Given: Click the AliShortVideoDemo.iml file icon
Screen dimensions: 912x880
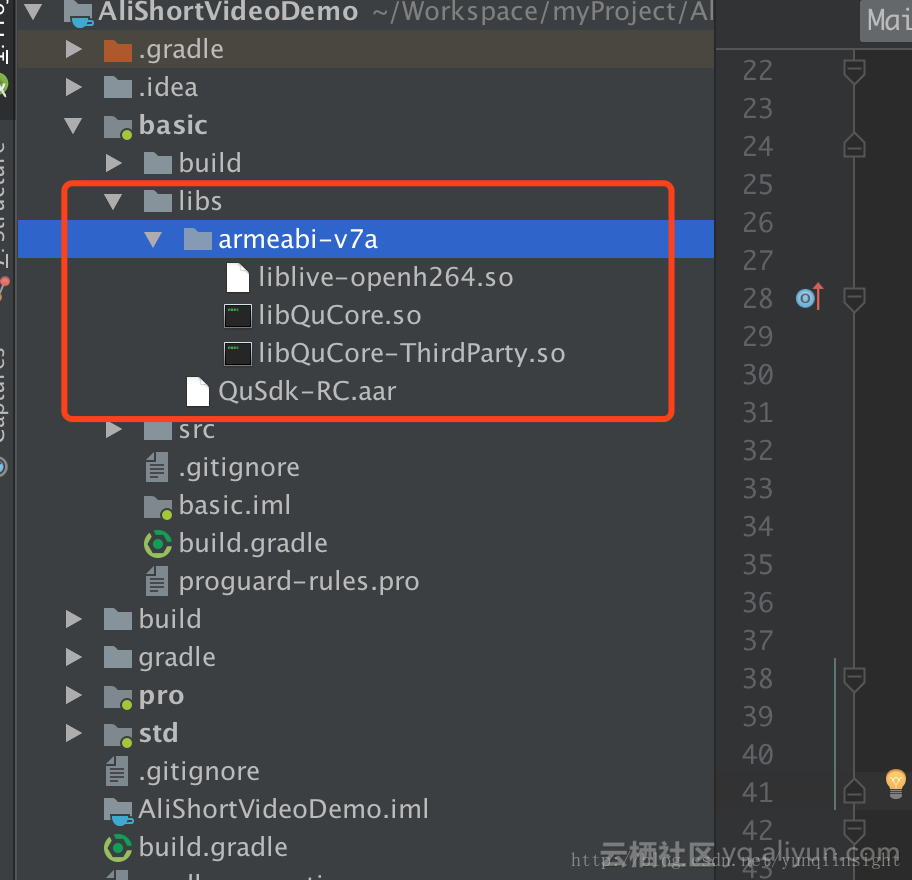Looking at the screenshot, I should point(119,811).
